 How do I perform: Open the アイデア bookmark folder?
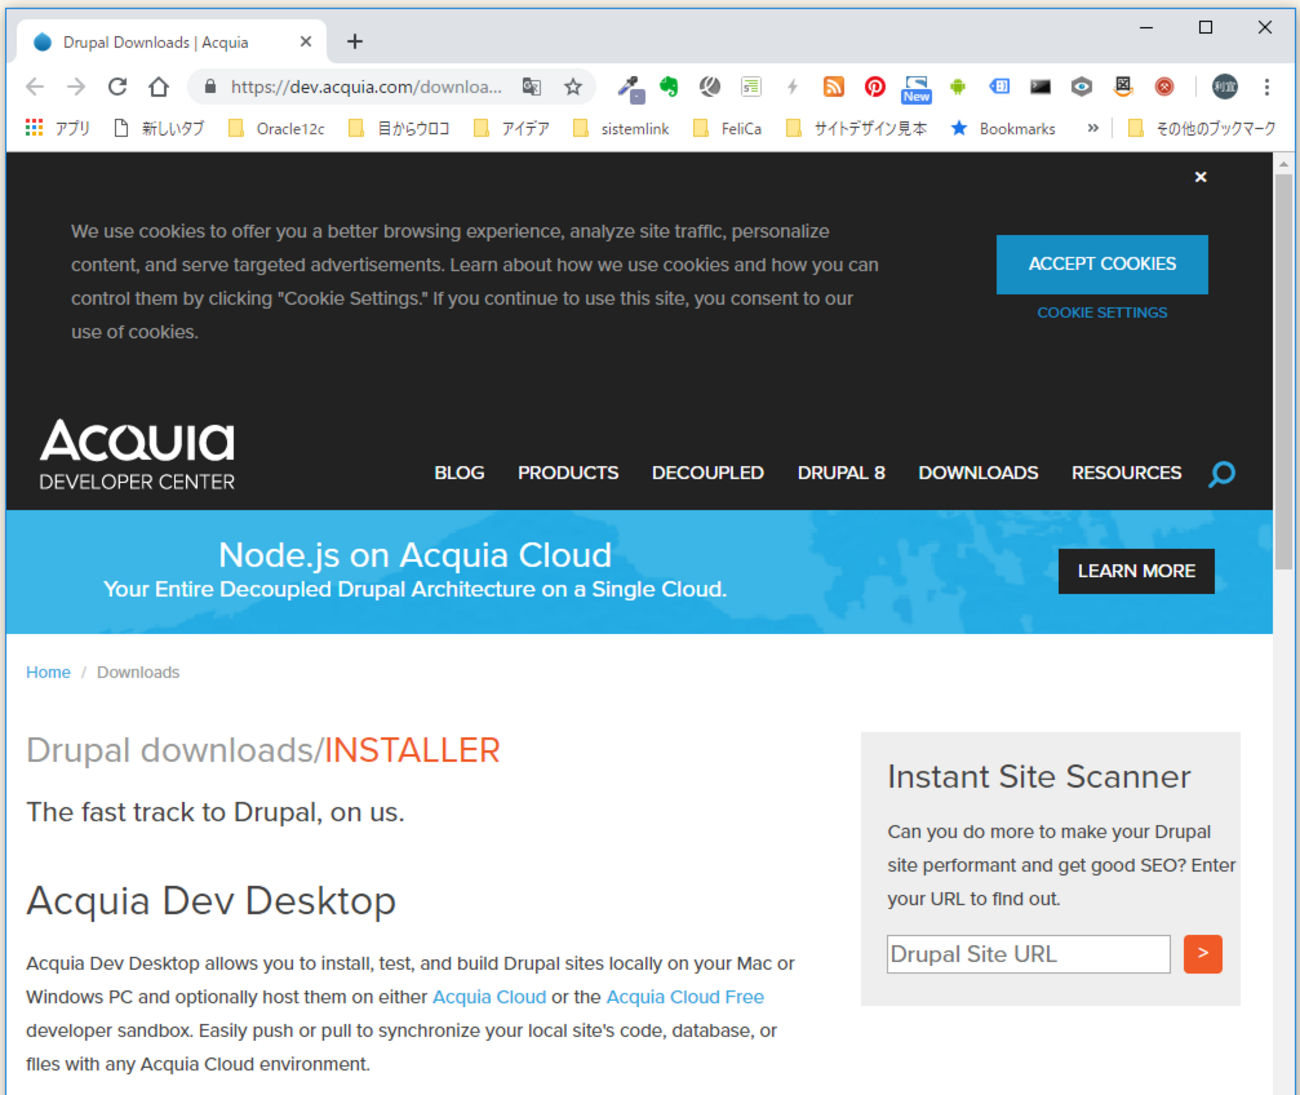click(511, 128)
